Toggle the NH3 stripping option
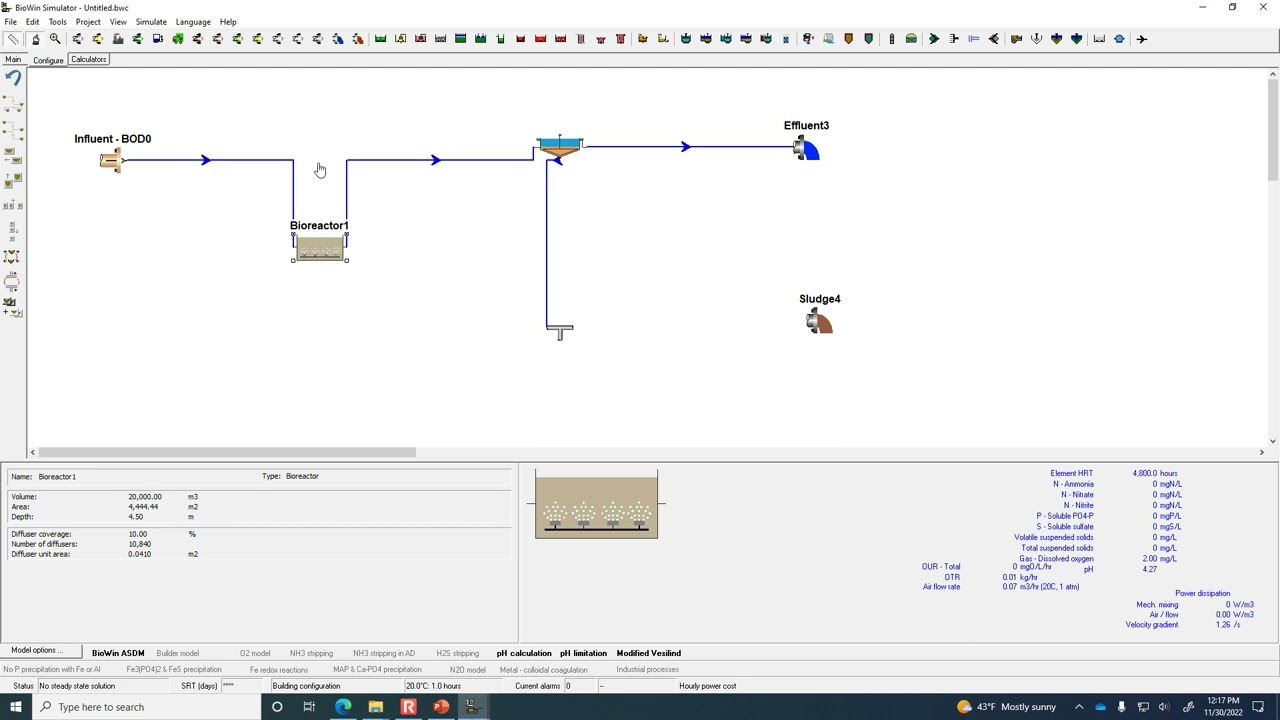Viewport: 1280px width, 720px height. click(311, 653)
